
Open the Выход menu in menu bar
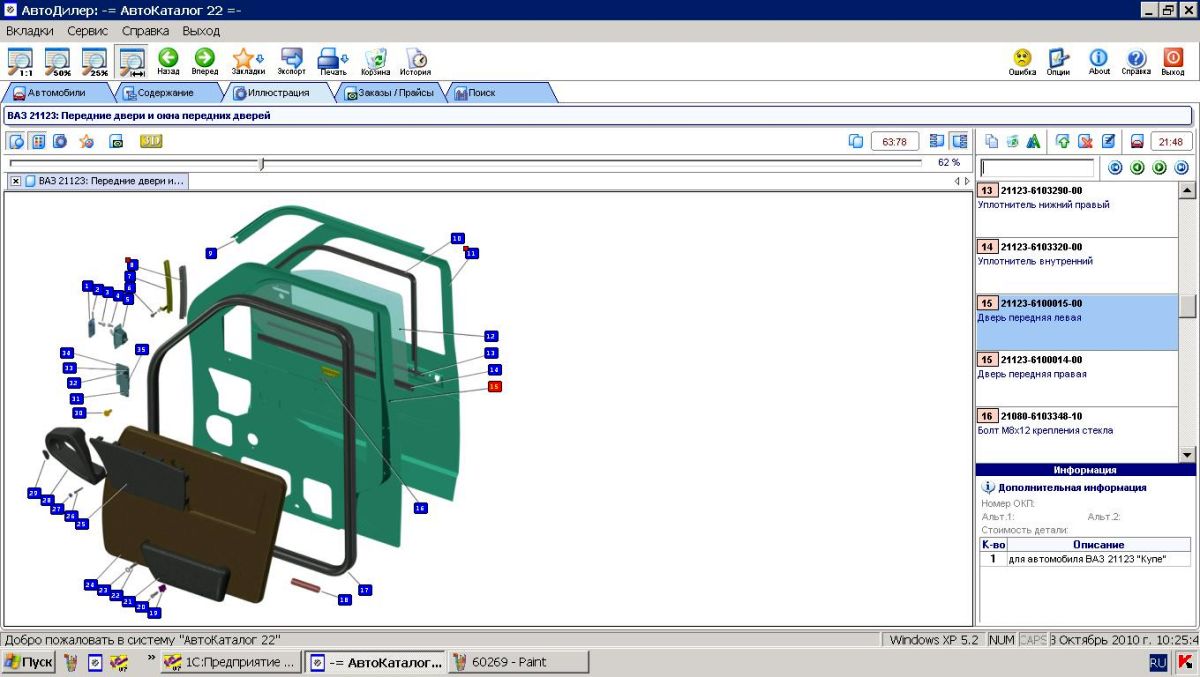point(201,31)
